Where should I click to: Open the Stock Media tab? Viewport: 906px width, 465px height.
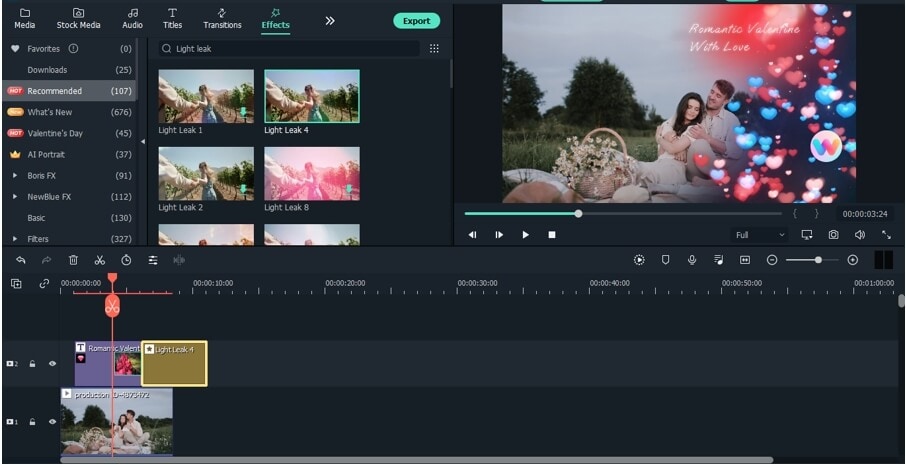point(78,18)
